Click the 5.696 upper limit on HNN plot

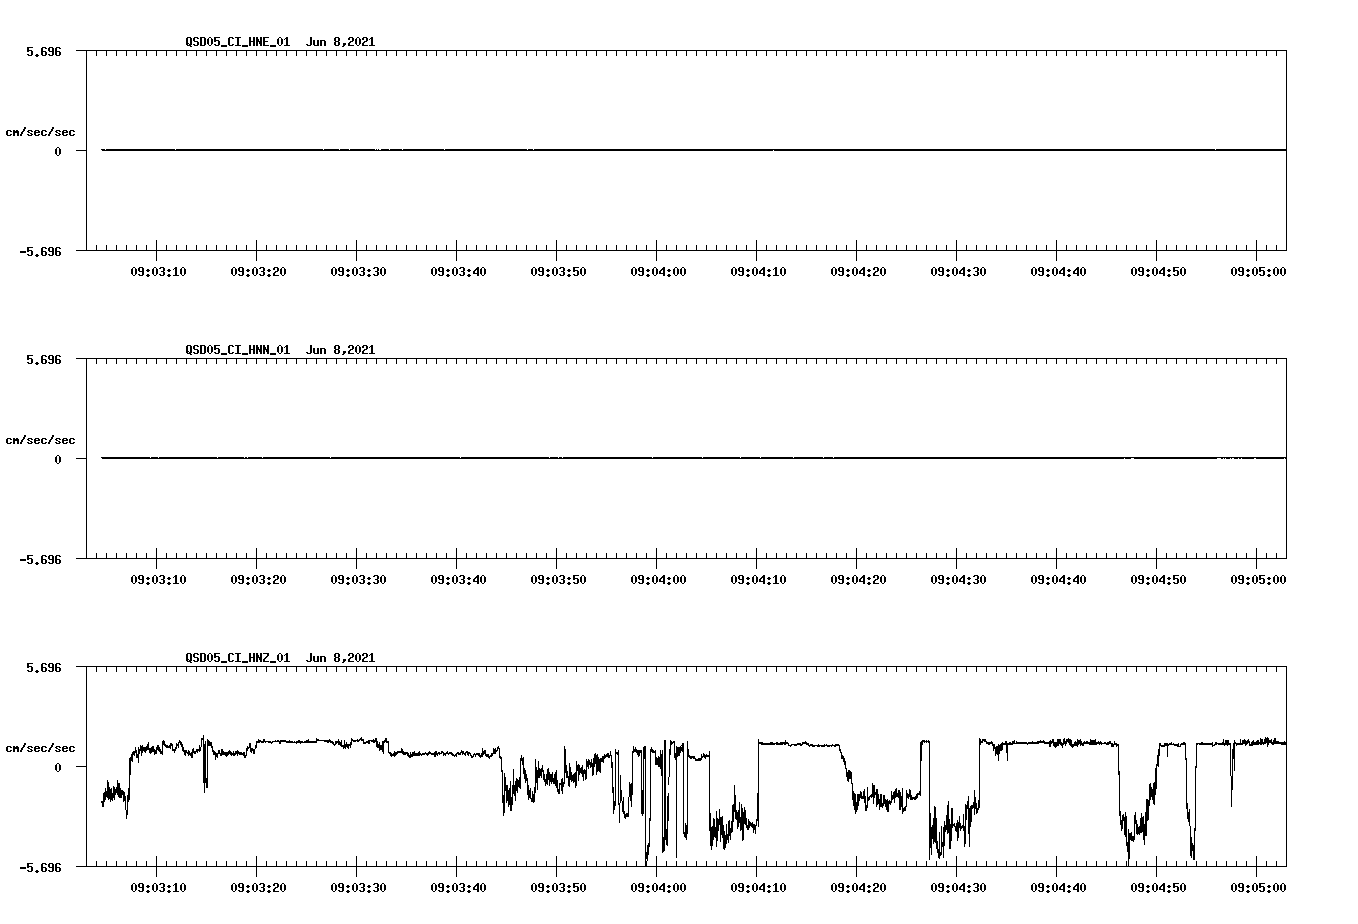(x=44, y=359)
